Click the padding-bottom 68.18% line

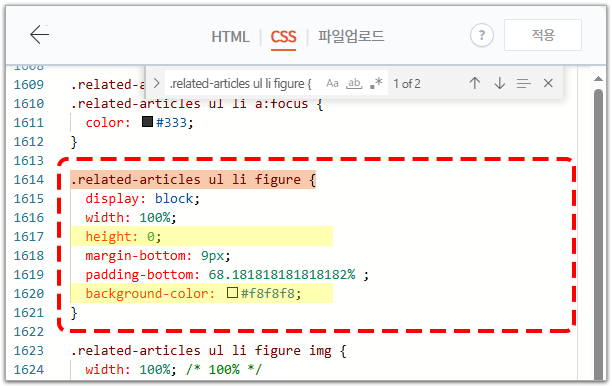tap(227, 274)
